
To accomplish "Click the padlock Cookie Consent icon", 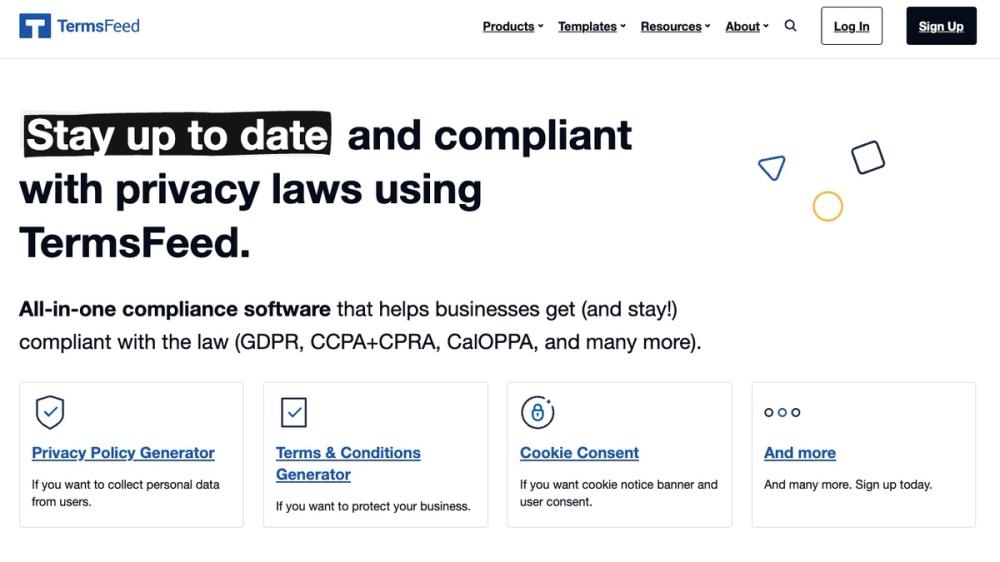I will click(538, 412).
